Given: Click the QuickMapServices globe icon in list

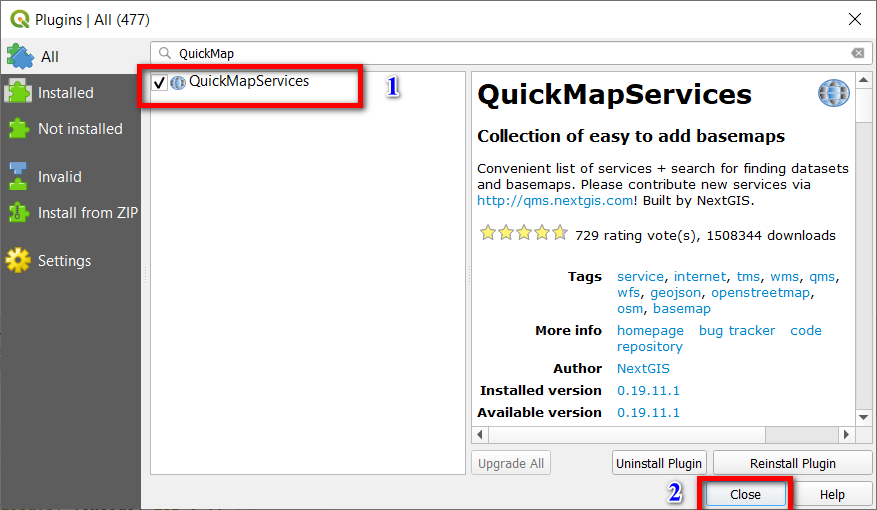Looking at the screenshot, I should point(178,83).
